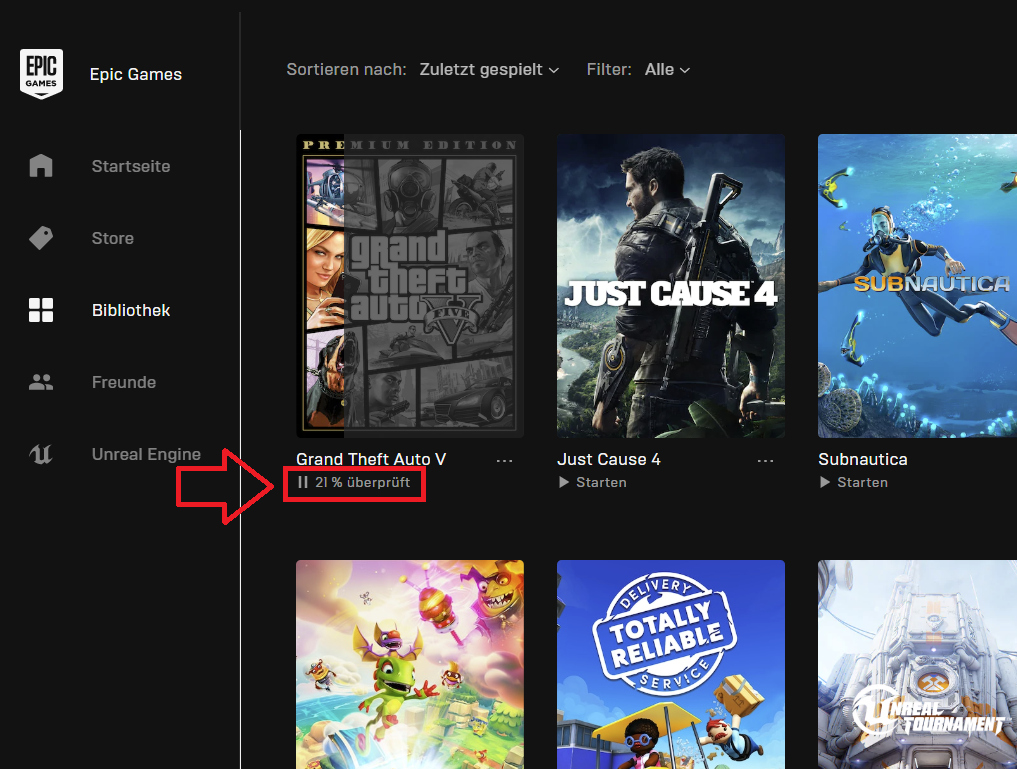
Task: Click the 'Filter:' label
Action: [609, 69]
